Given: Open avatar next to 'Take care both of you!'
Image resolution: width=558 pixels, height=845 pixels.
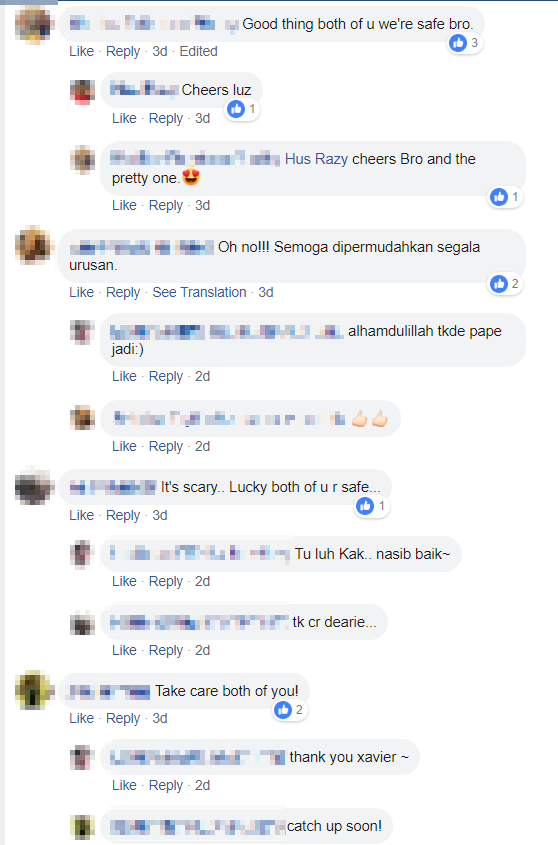Looking at the screenshot, I should 34,690.
